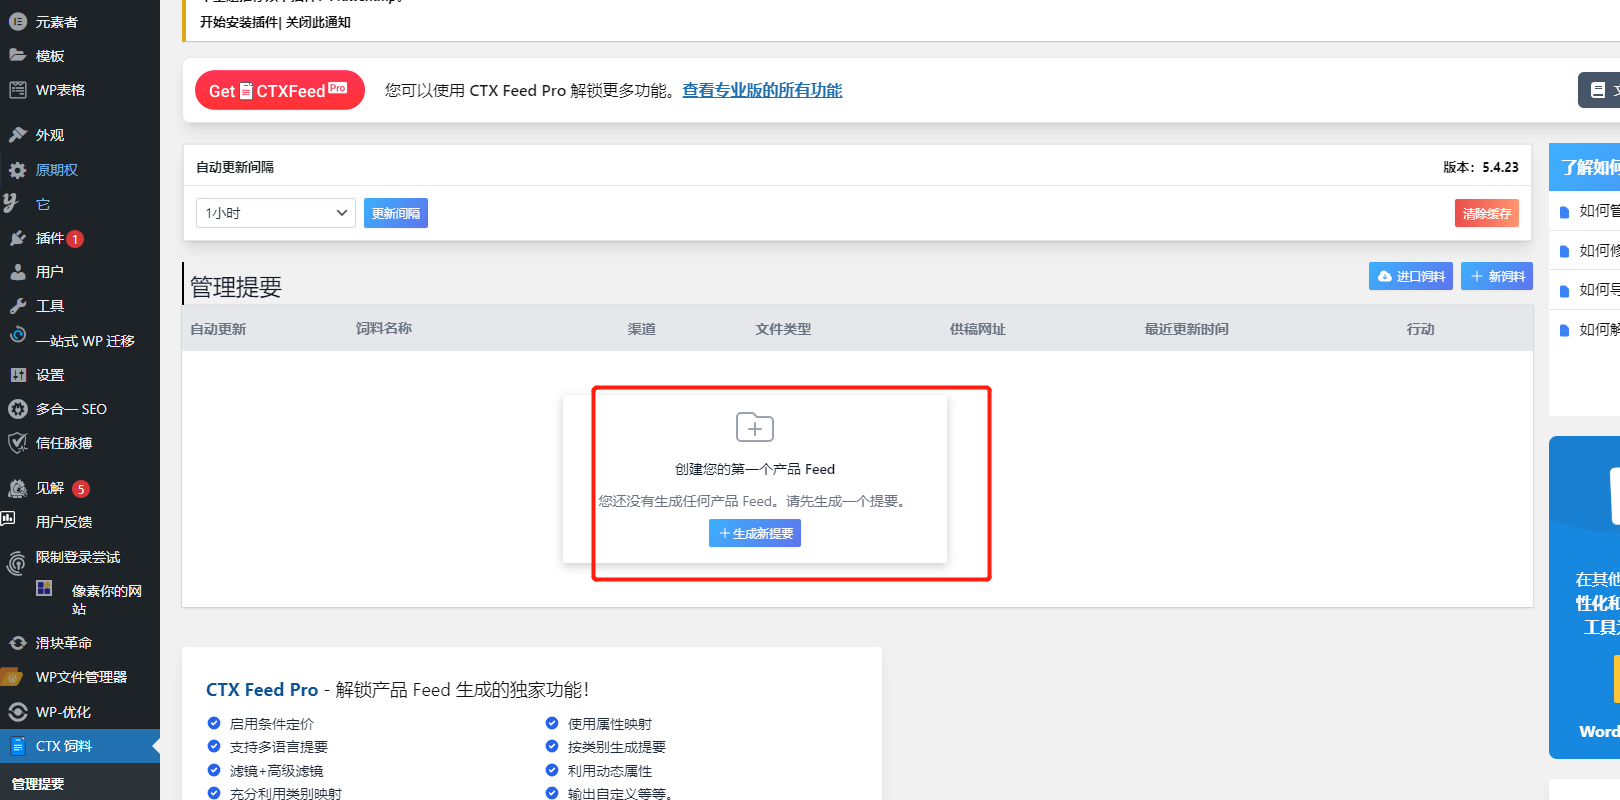Viewport: 1620px width, 800px height.
Task: Click the folder-plus icon in the empty feed card
Action: coord(754,427)
